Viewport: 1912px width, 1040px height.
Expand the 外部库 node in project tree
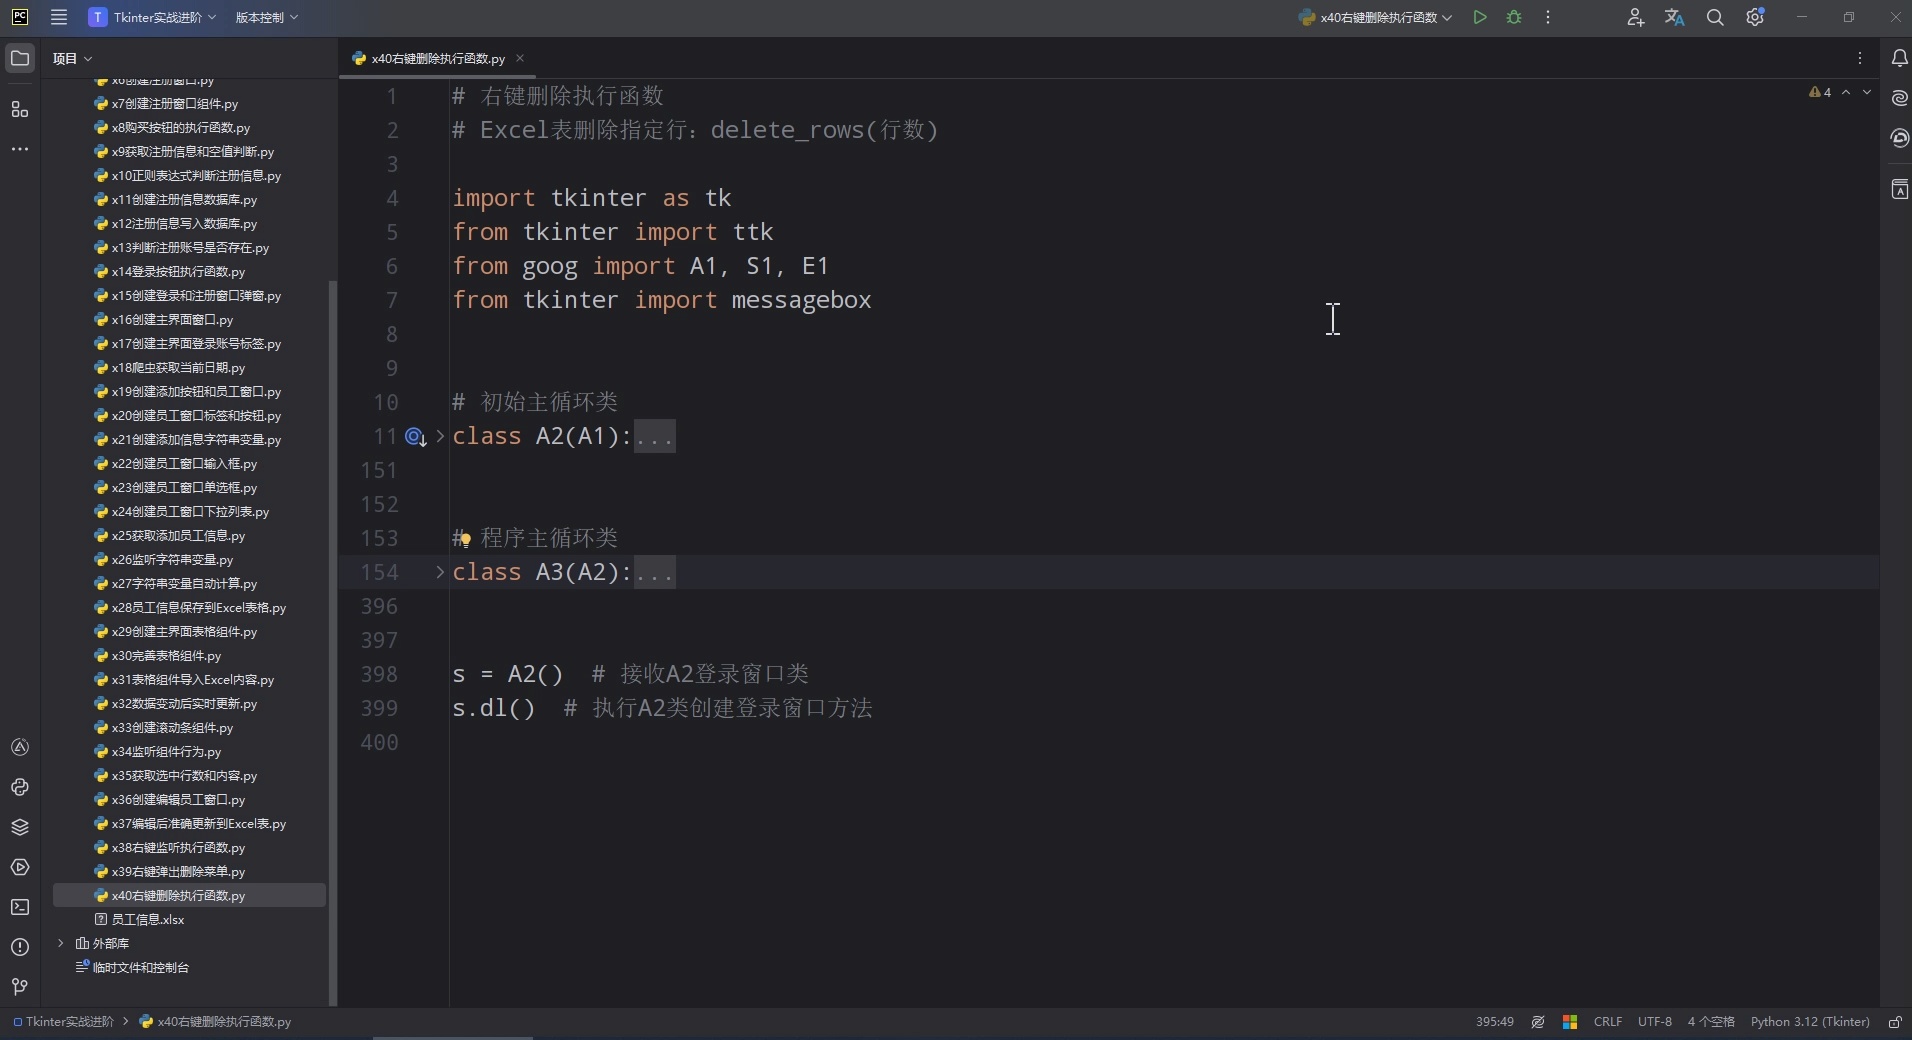click(x=62, y=943)
